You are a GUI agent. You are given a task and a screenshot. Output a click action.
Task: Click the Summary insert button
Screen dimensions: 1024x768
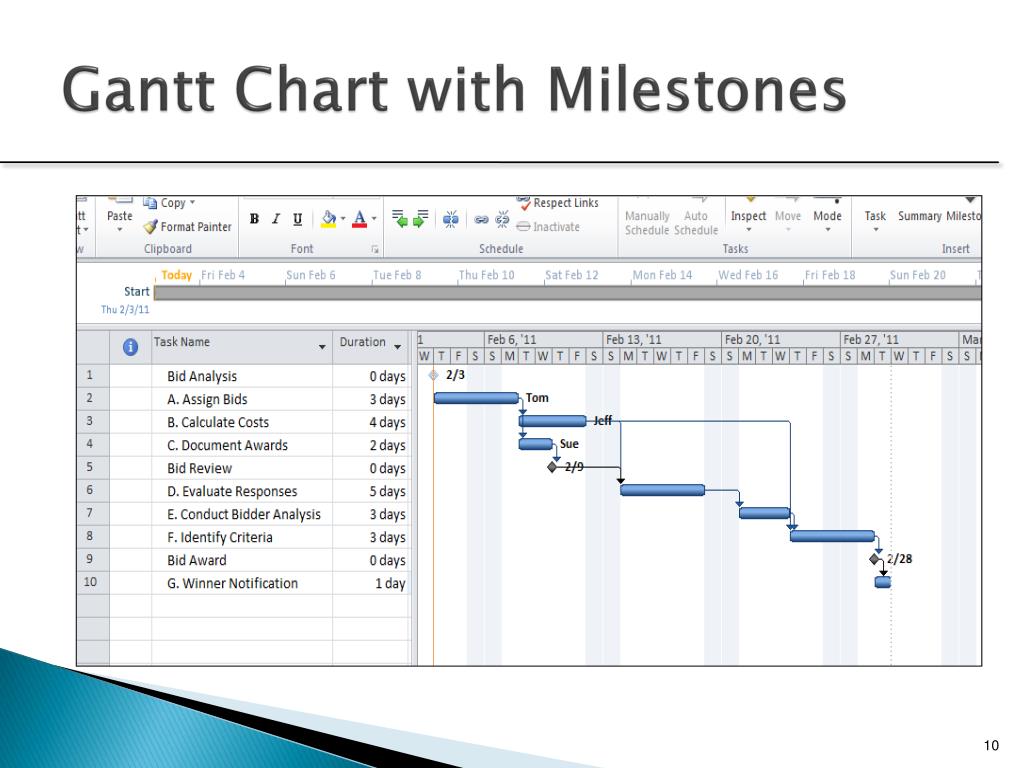click(x=920, y=216)
